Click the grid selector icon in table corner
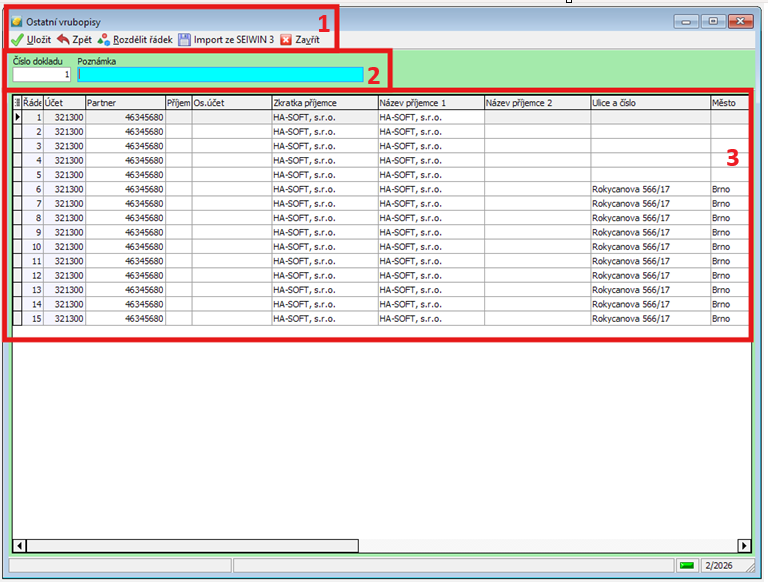The height and width of the screenshot is (582, 768). [x=17, y=103]
